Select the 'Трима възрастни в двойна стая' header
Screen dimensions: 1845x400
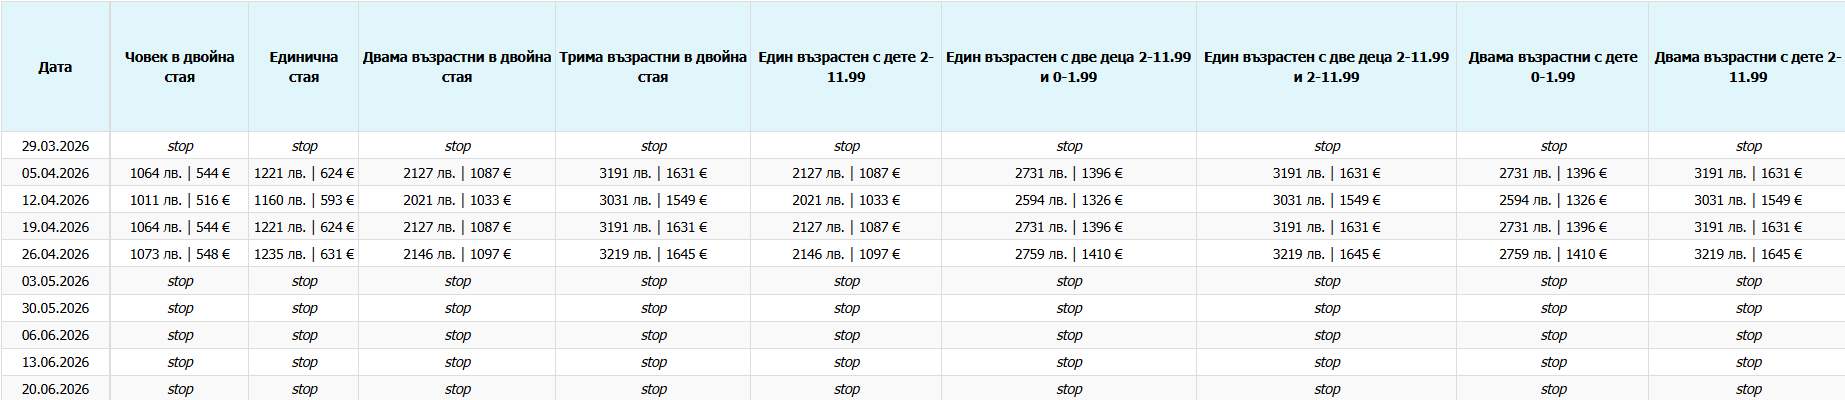point(653,67)
